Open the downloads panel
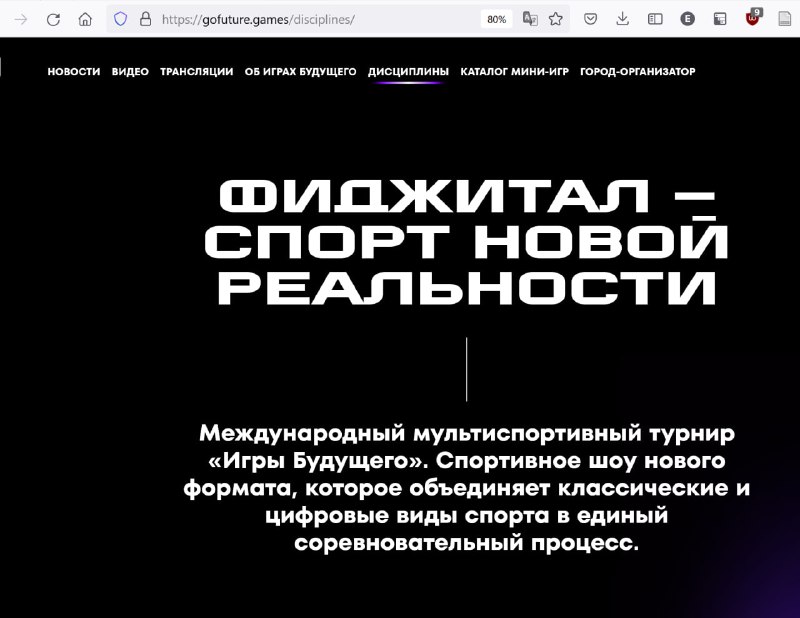 [x=622, y=19]
